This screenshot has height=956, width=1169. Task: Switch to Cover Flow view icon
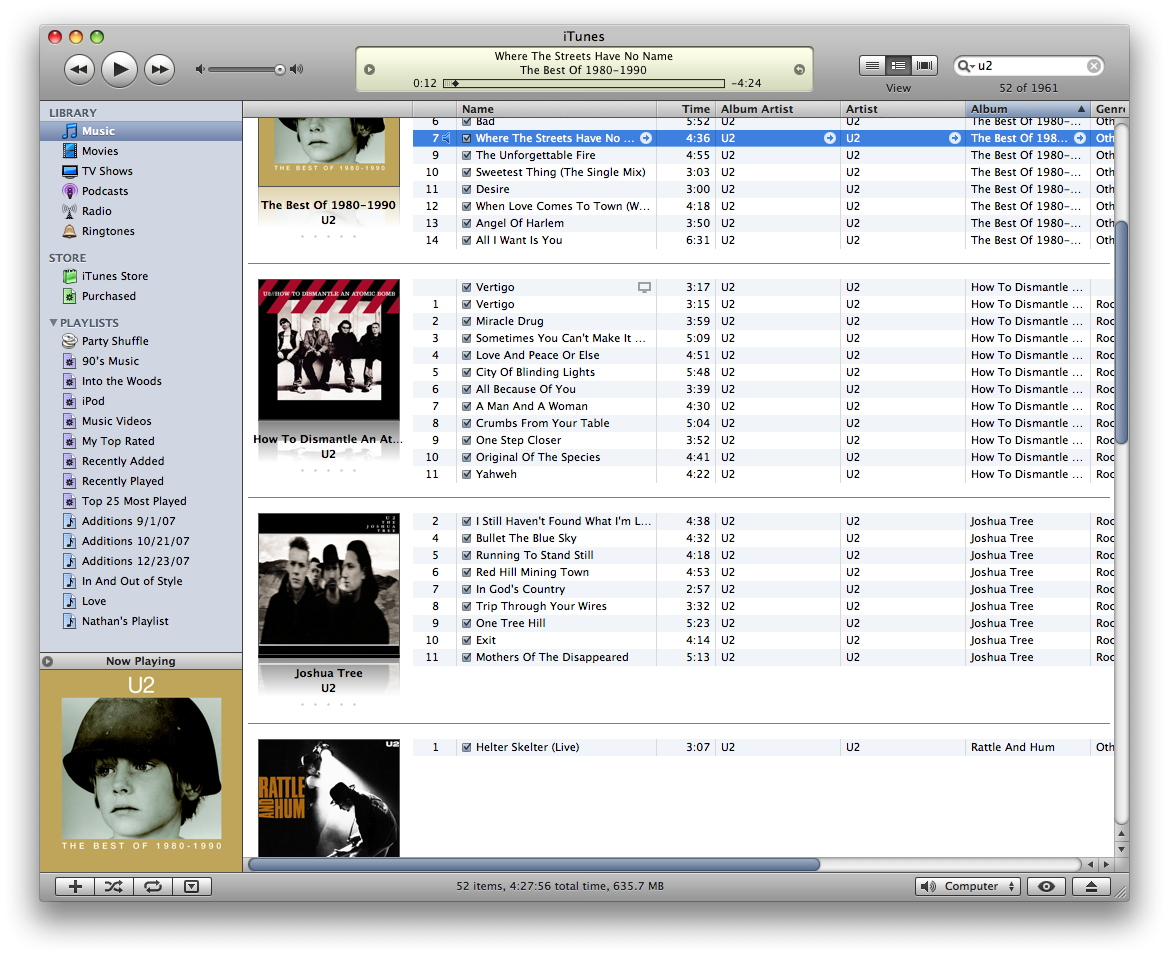[924, 66]
